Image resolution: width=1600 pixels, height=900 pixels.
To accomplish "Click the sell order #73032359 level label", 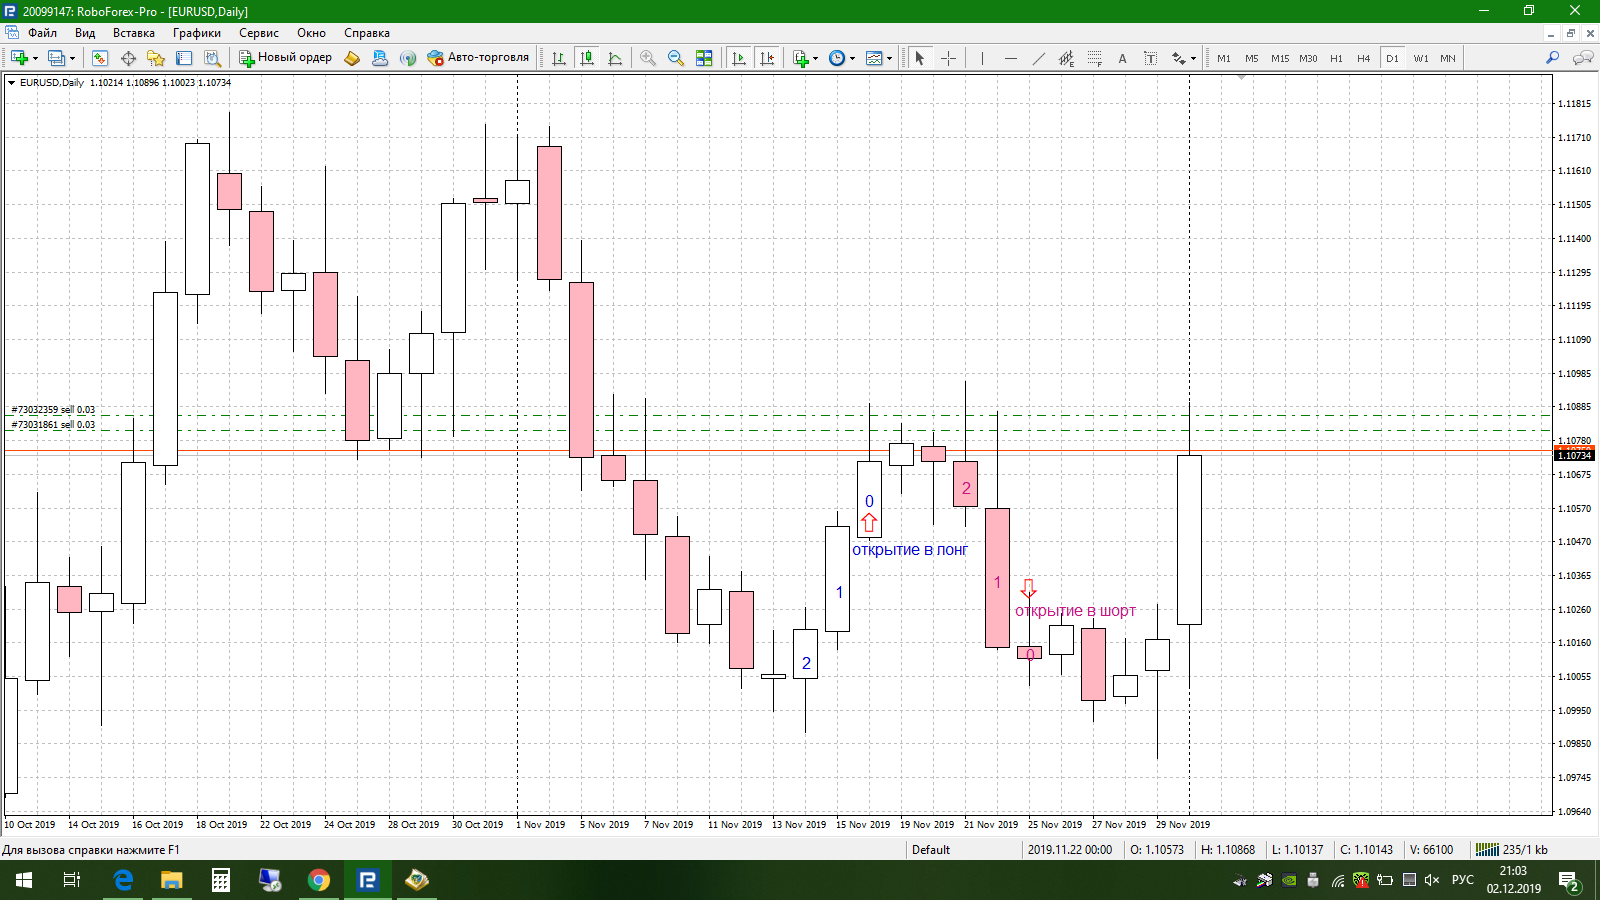I will click(x=53, y=410).
